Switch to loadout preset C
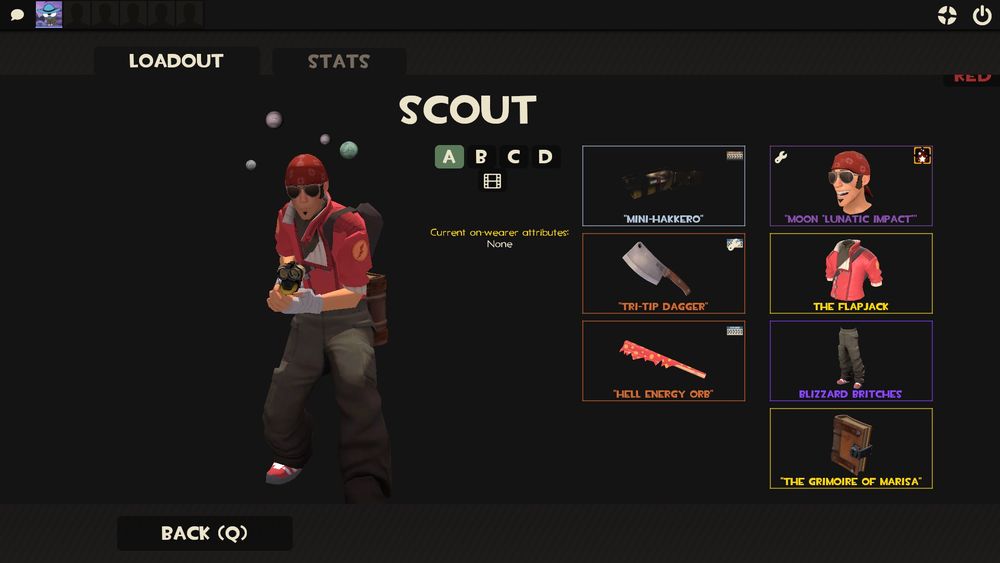 pyautogui.click(x=513, y=156)
